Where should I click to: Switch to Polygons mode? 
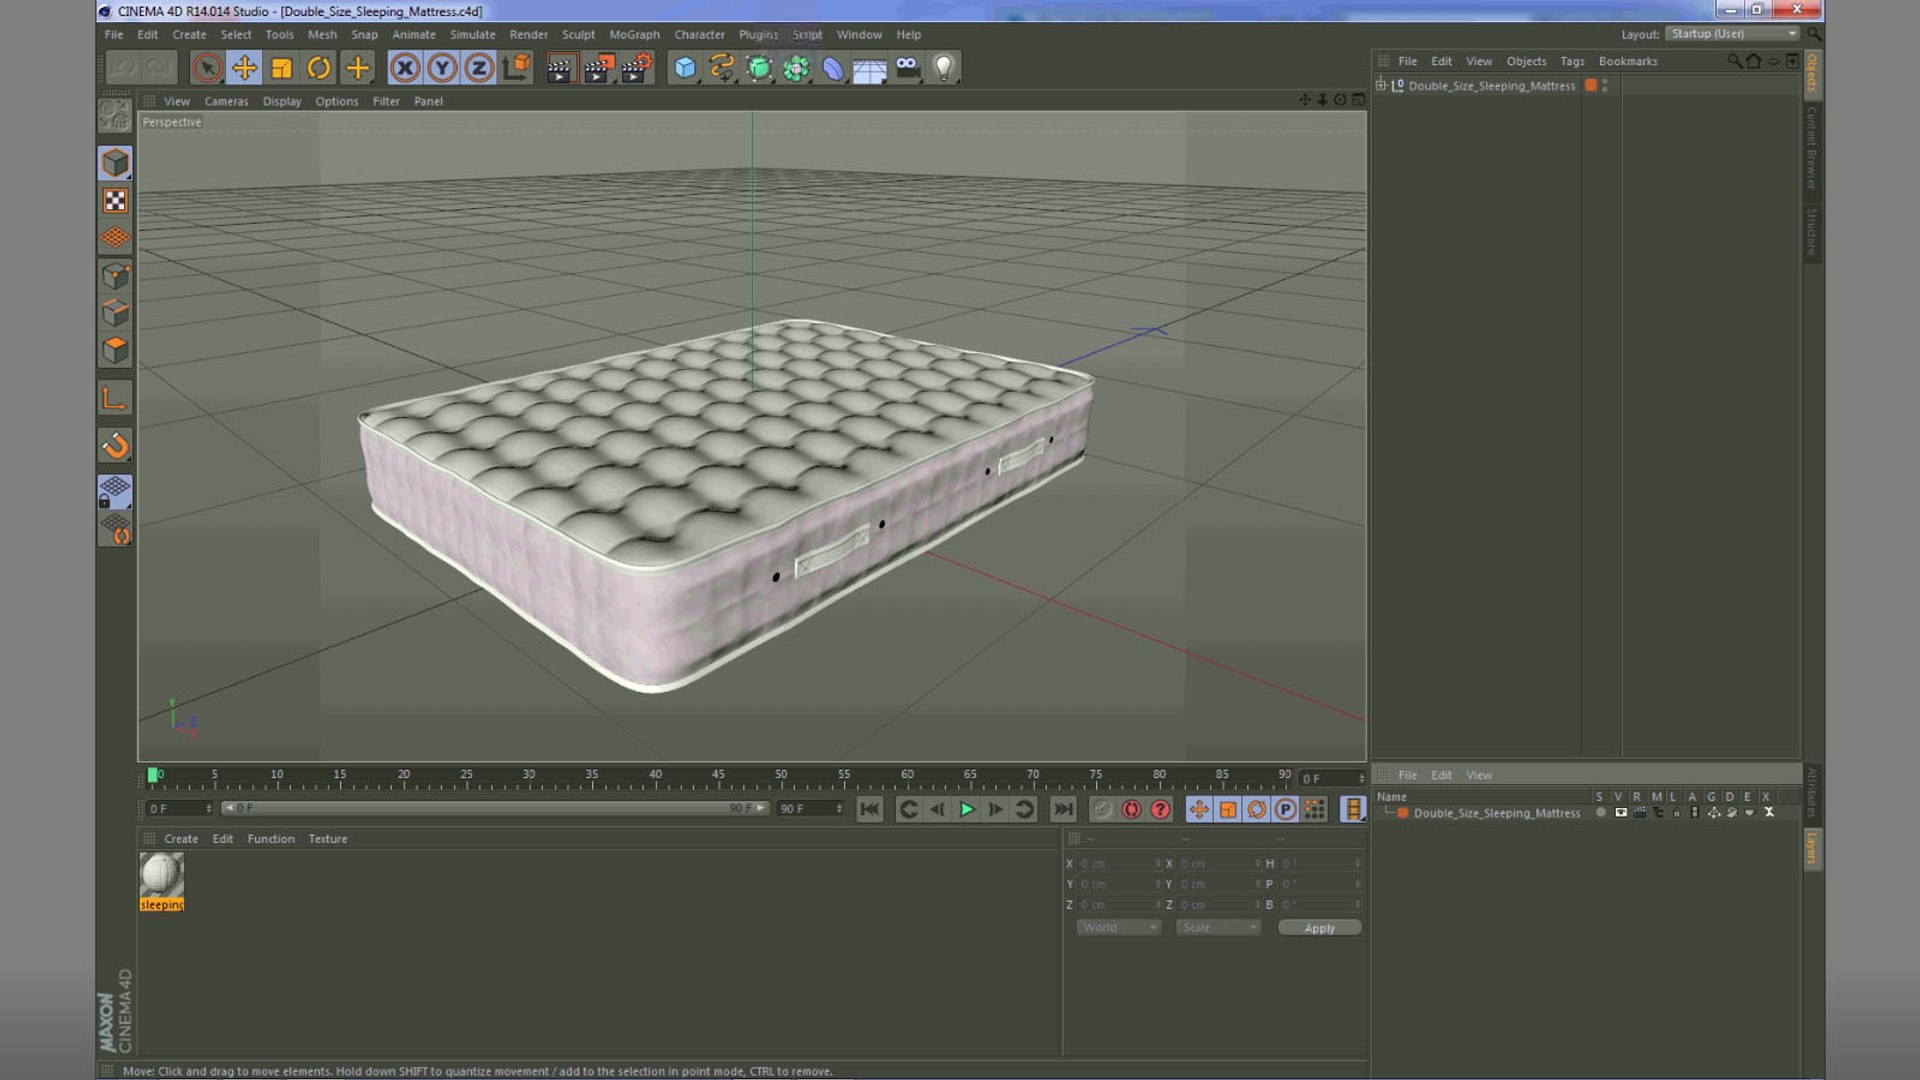point(115,351)
